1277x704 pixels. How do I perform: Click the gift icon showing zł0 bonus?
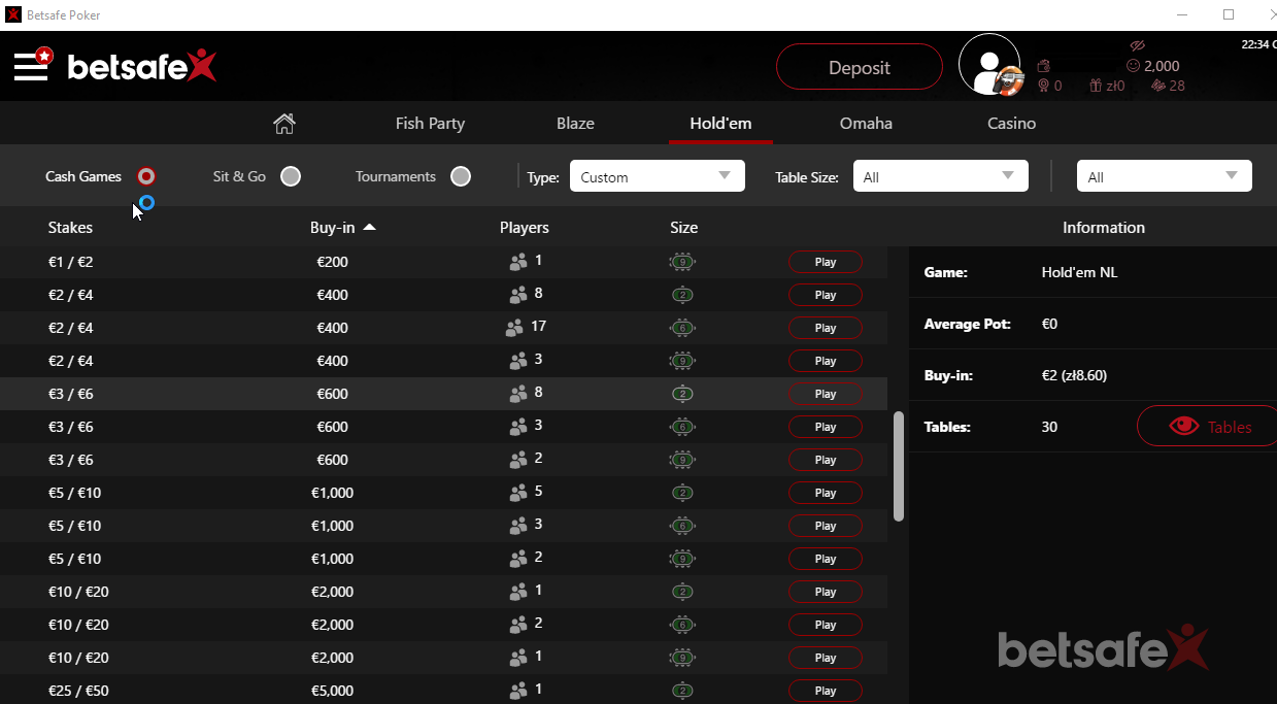(1095, 85)
